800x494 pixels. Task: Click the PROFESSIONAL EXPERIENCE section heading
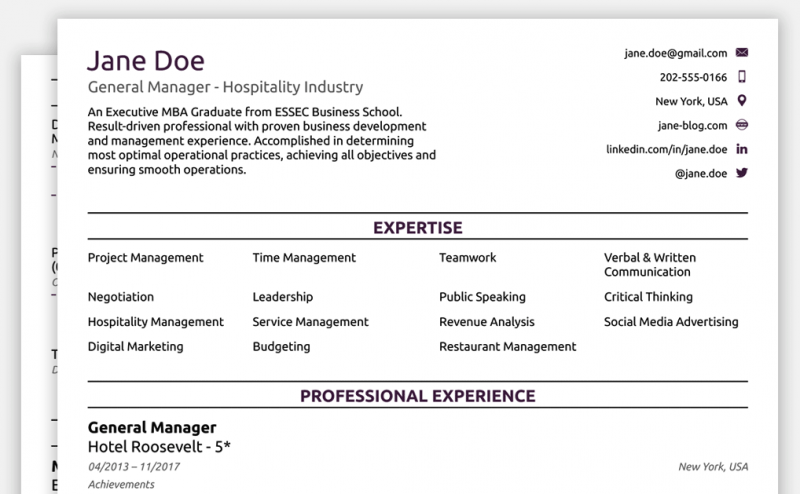pos(417,396)
